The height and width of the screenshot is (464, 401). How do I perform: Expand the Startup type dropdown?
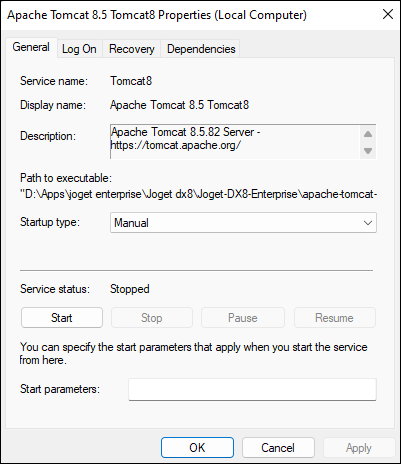243,223
